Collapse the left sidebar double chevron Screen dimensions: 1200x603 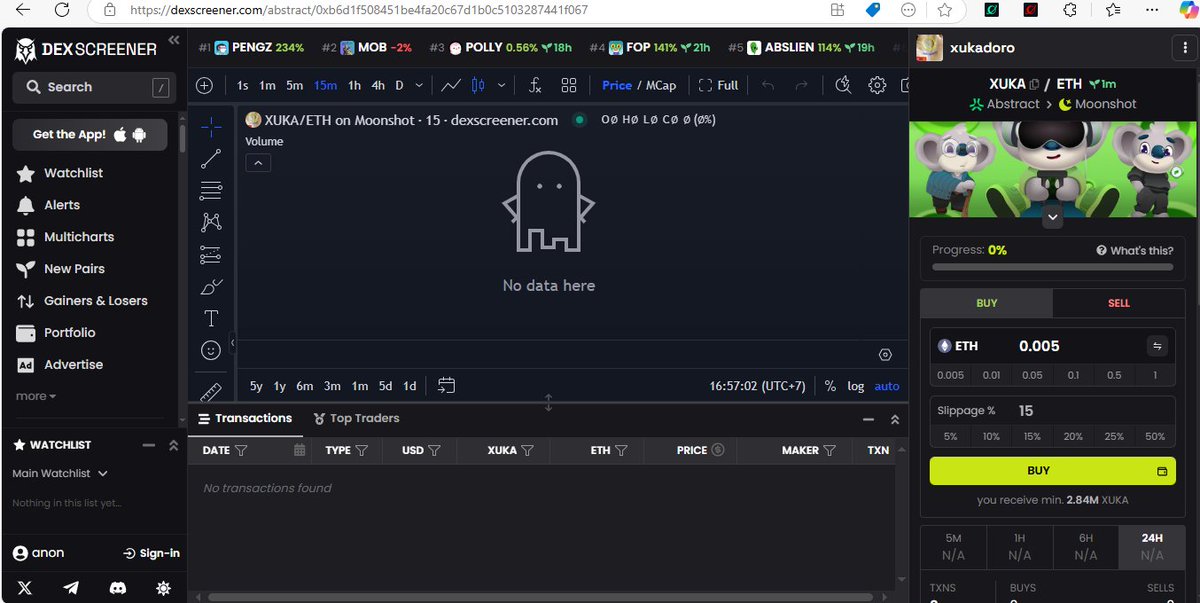[174, 40]
